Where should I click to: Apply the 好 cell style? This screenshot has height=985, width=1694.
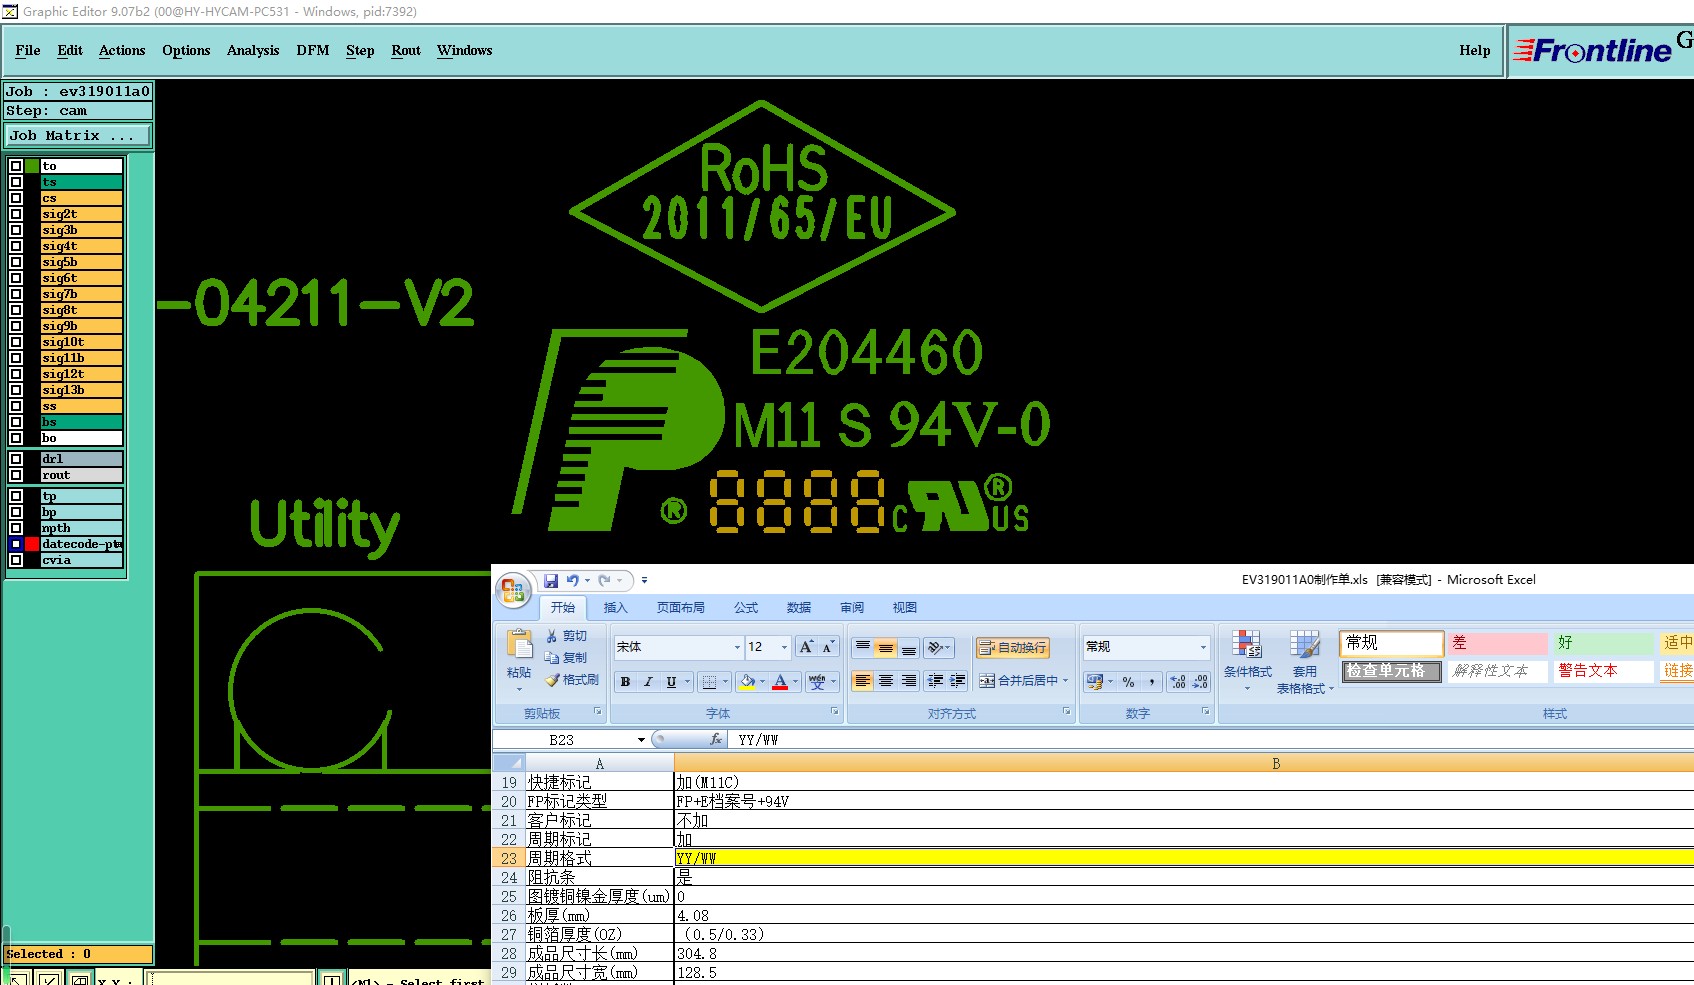pos(1604,643)
